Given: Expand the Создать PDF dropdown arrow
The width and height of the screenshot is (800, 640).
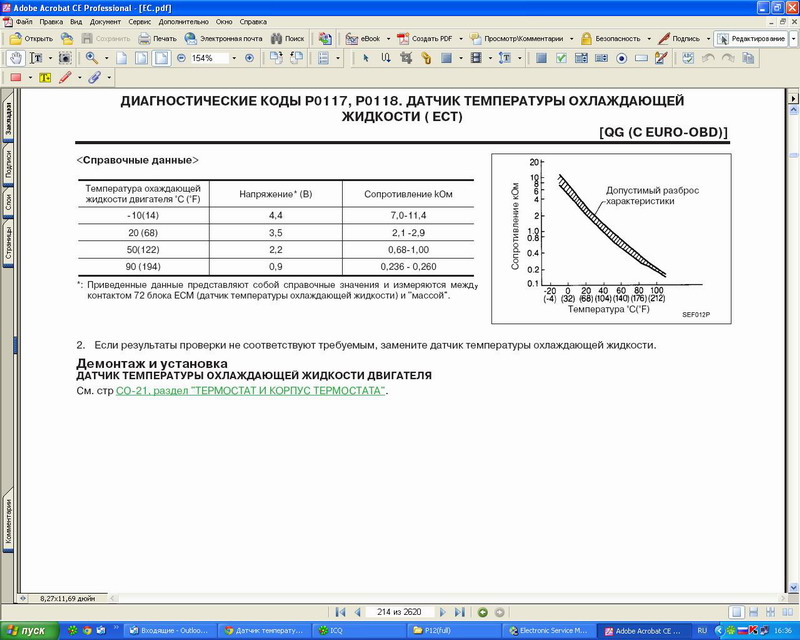Looking at the screenshot, I should pyautogui.click(x=461, y=39).
